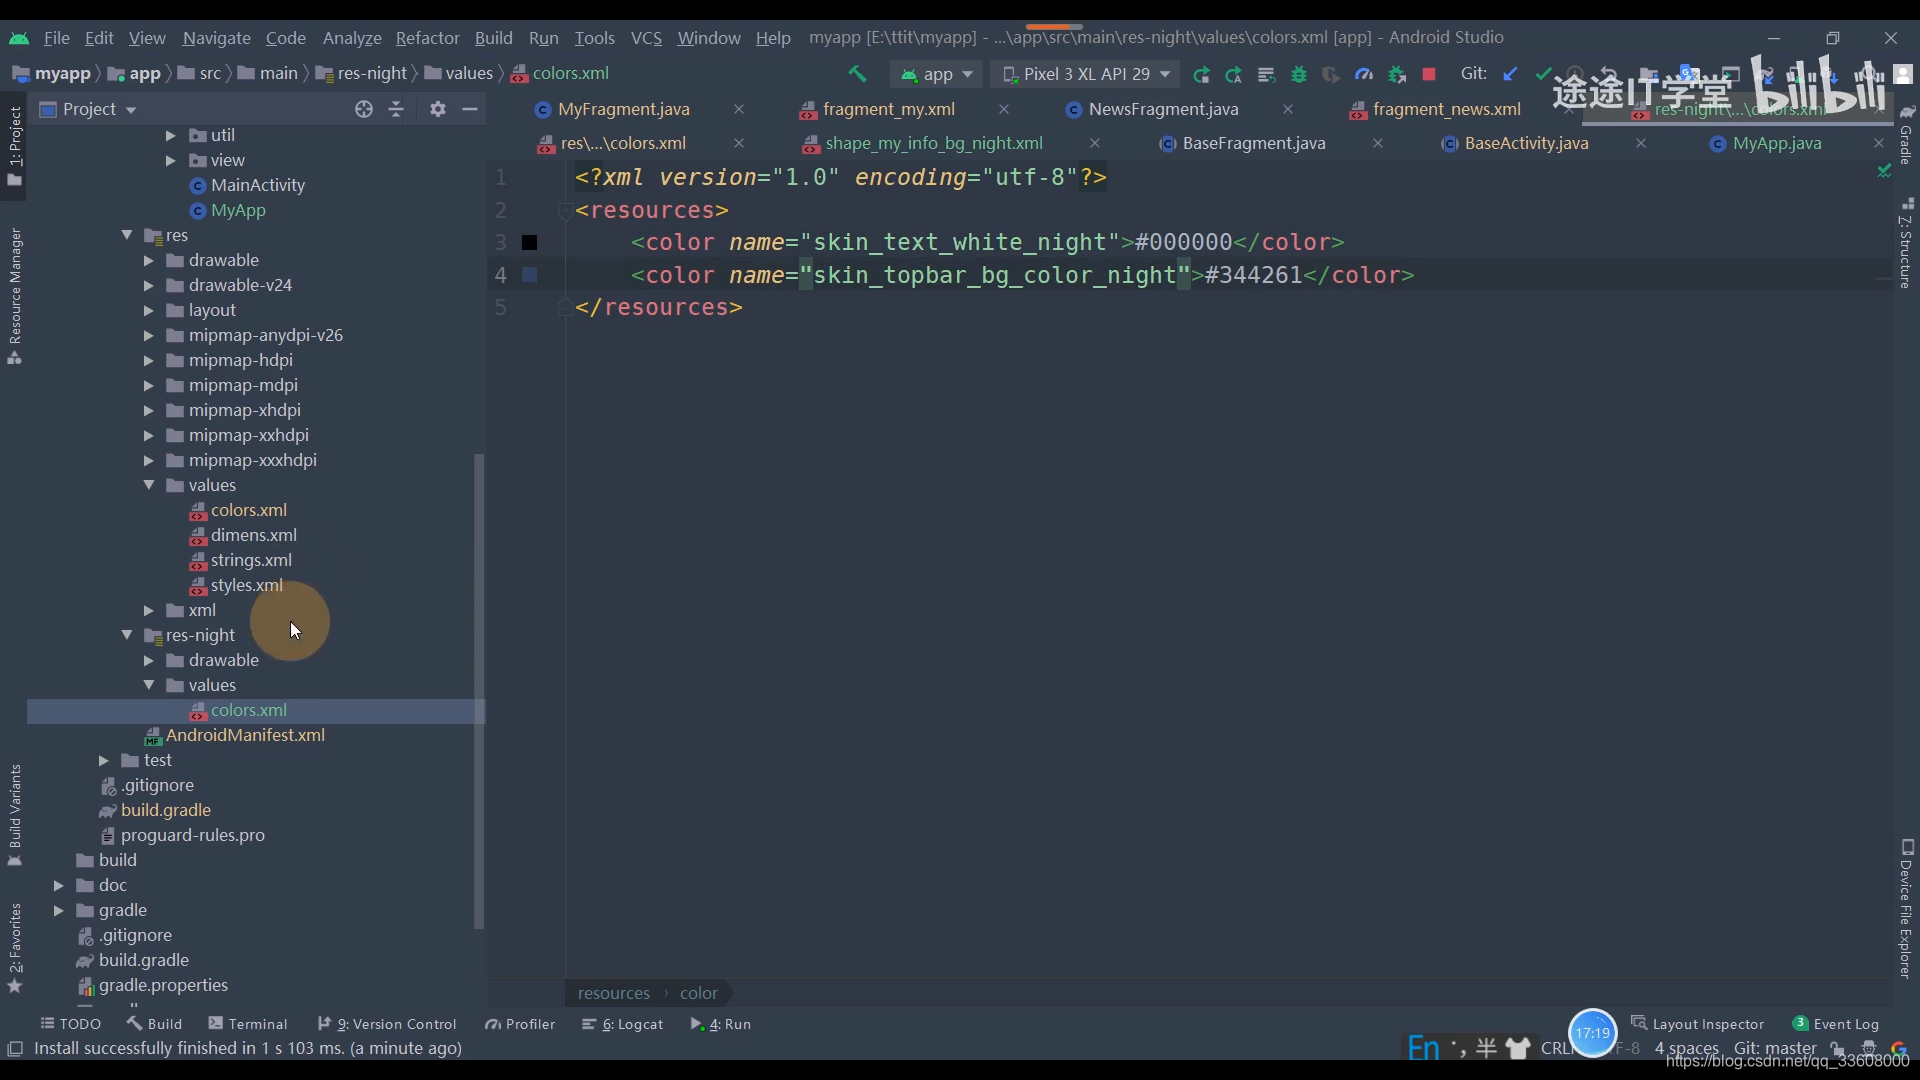Collapse the res folder in tree
1920x1080 pixels.
[127, 235]
